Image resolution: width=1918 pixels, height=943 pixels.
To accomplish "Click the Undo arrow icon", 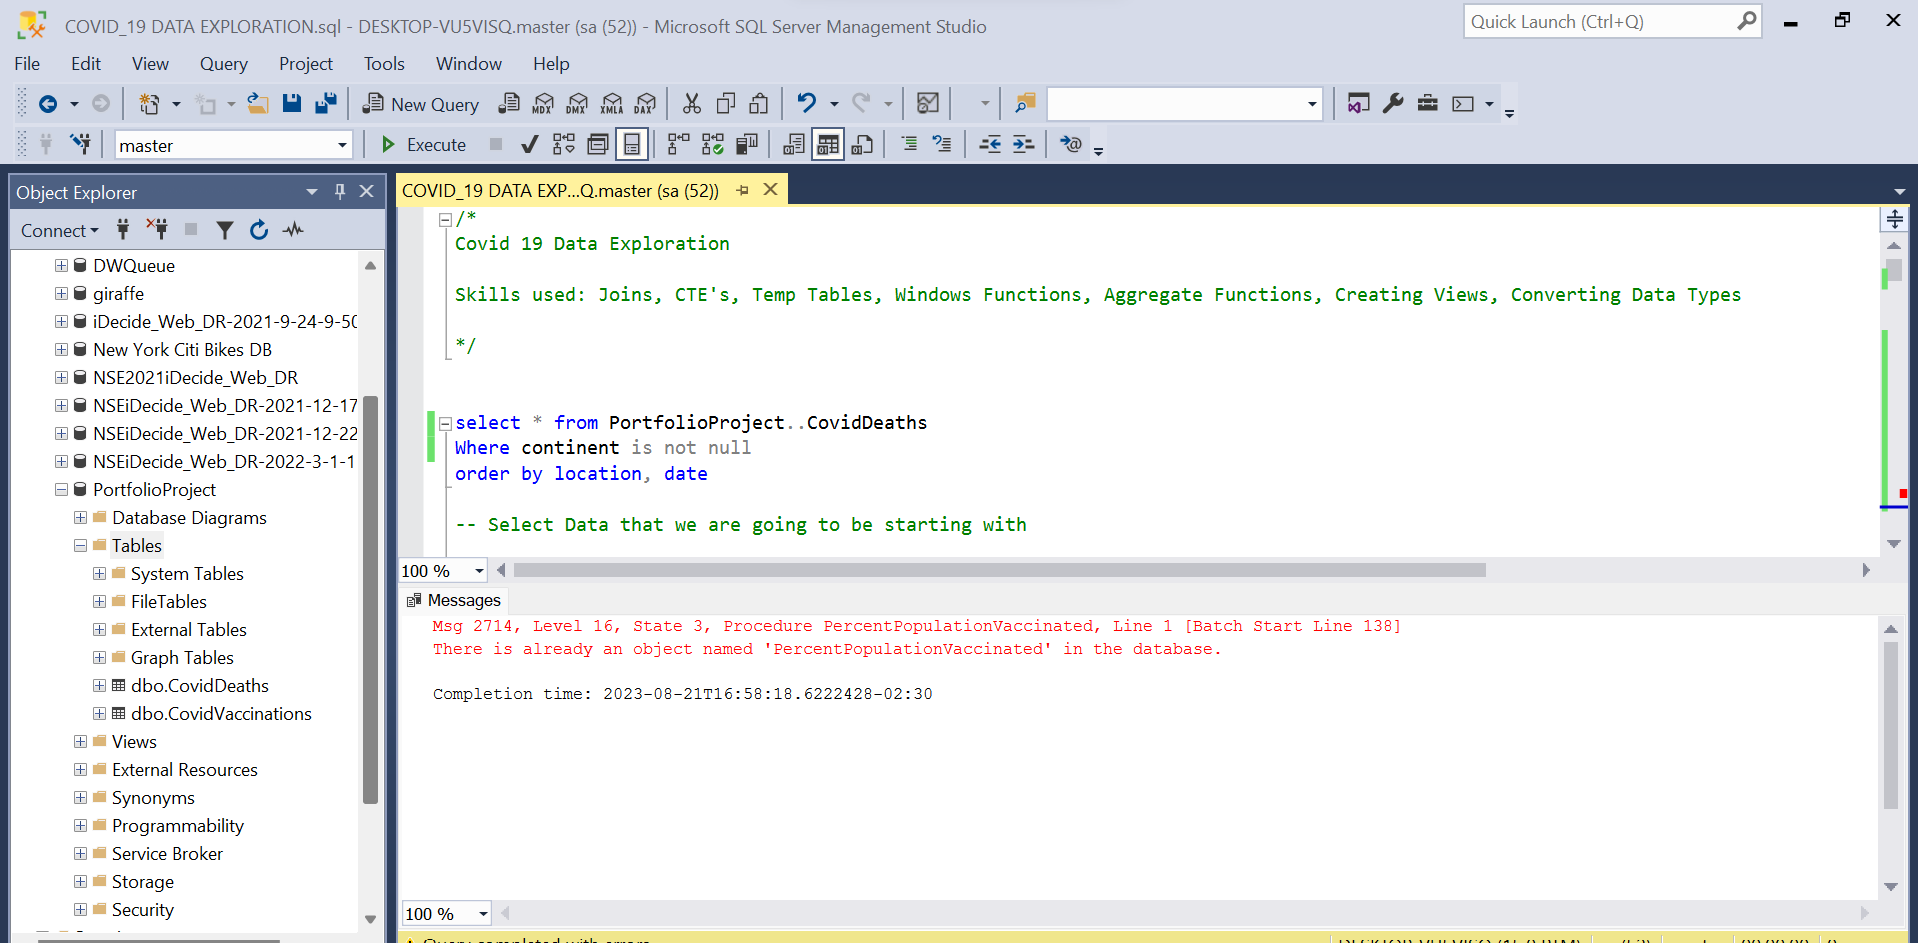I will pos(806,104).
